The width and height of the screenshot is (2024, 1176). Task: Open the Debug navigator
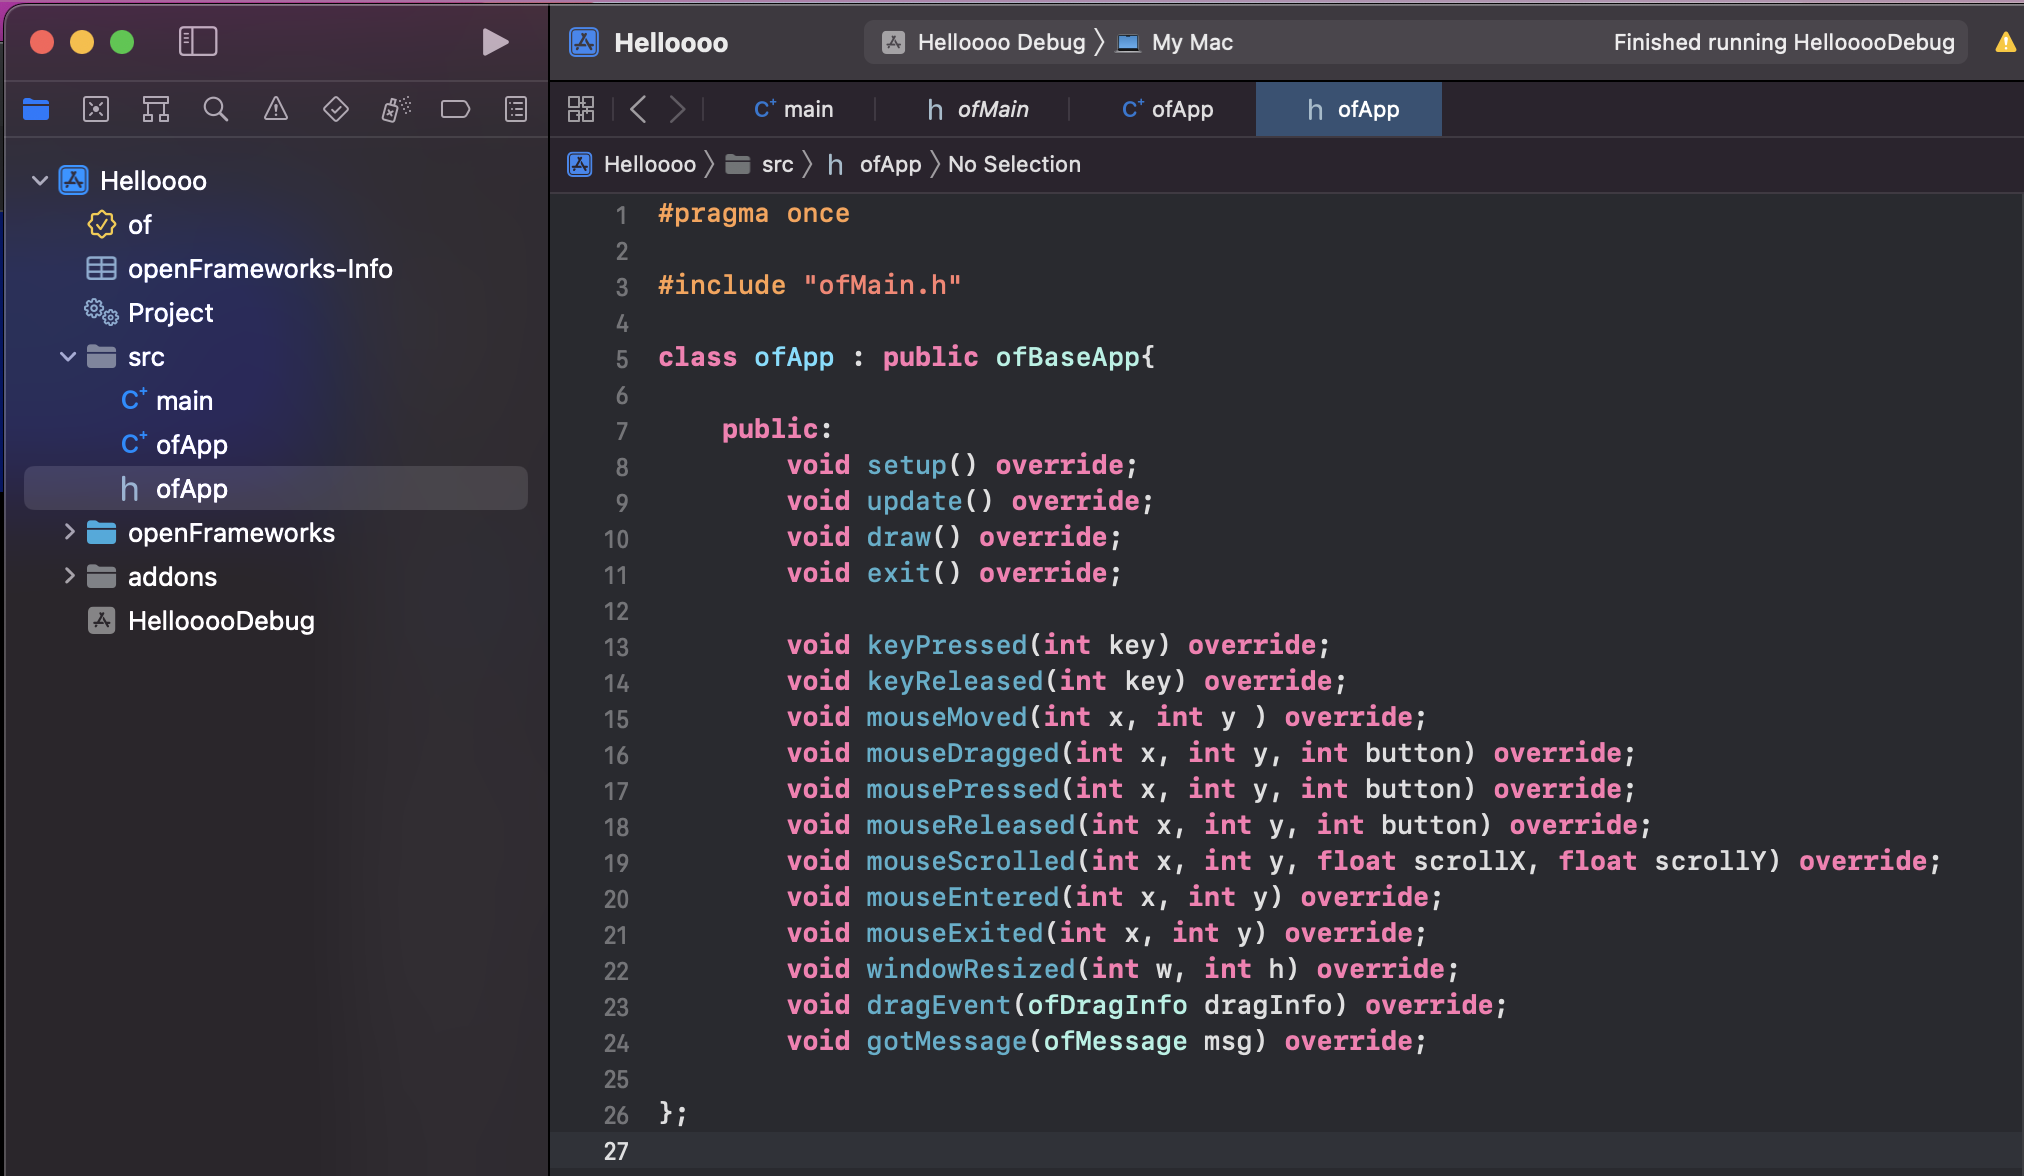pos(396,109)
